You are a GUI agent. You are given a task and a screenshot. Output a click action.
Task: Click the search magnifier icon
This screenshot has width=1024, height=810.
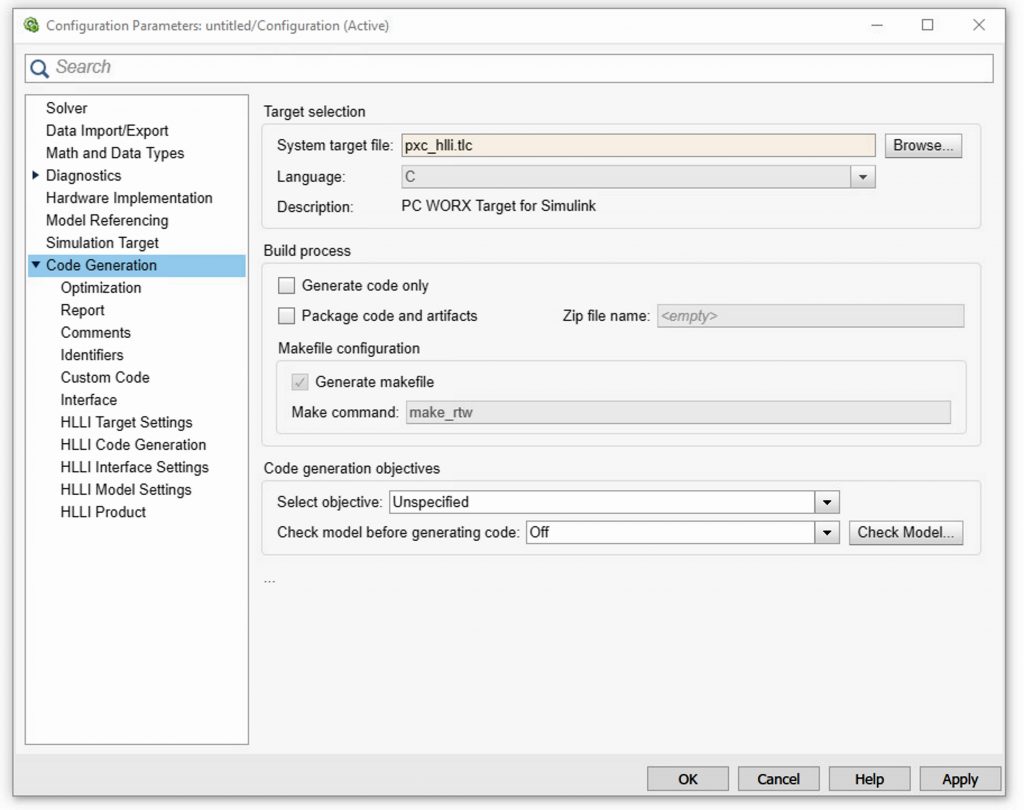point(38,67)
